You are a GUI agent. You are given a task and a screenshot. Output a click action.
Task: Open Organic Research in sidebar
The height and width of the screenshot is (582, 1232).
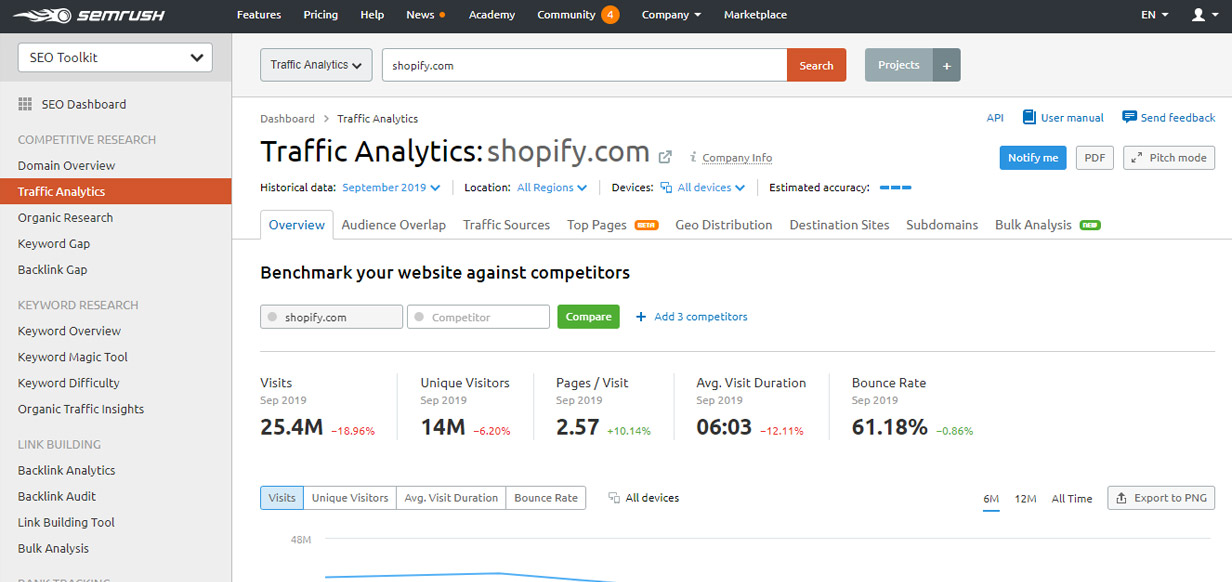[65, 218]
